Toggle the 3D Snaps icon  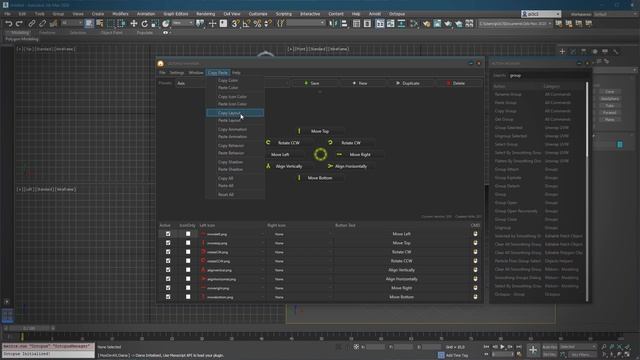[236, 24]
